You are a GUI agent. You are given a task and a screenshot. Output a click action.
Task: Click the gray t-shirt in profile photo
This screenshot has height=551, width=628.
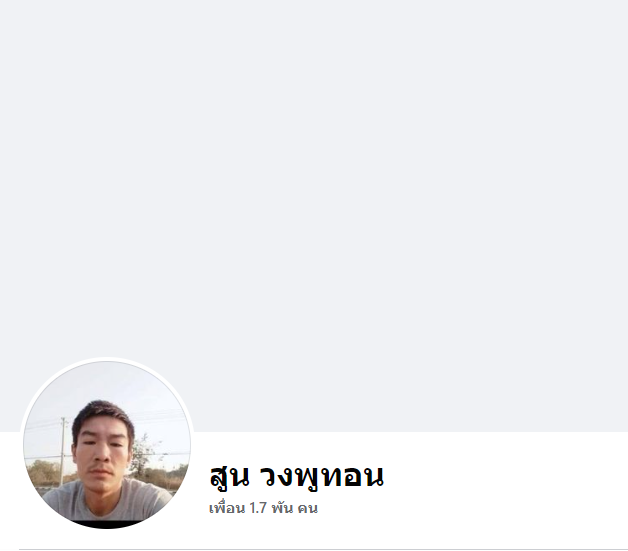point(106,501)
